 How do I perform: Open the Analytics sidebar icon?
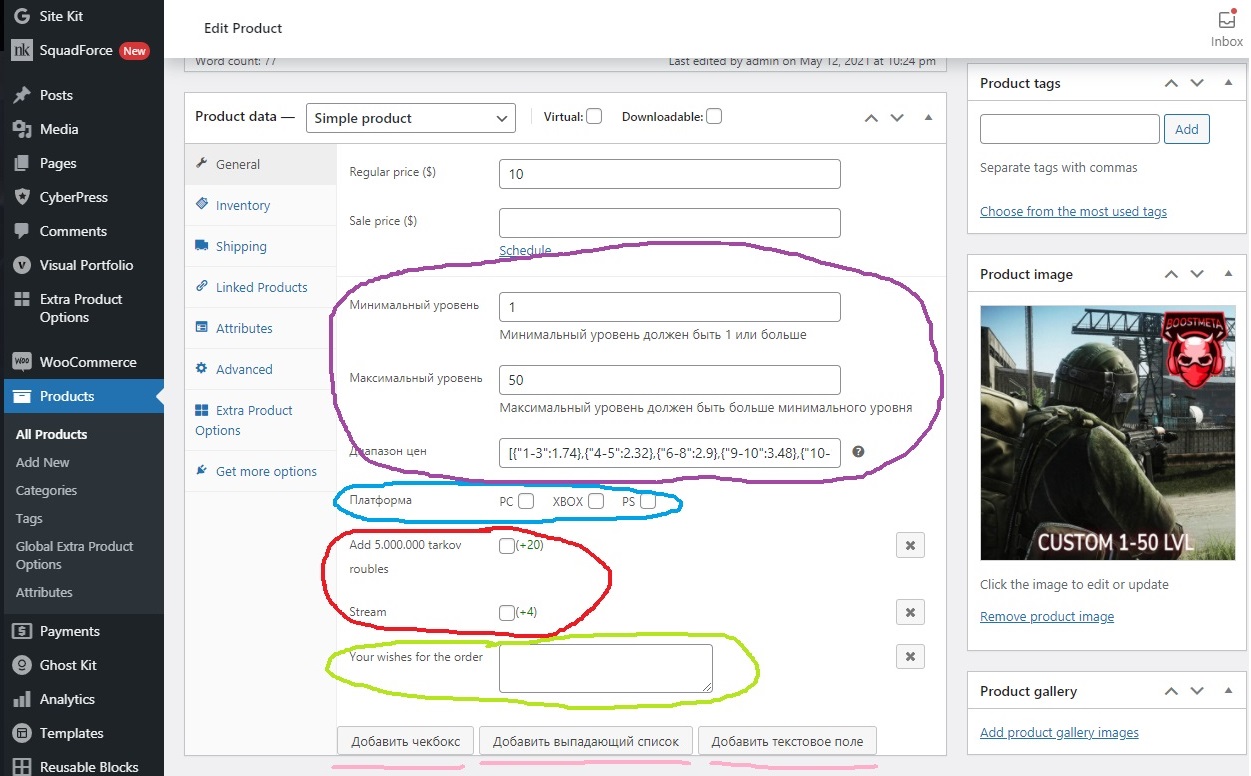point(21,699)
